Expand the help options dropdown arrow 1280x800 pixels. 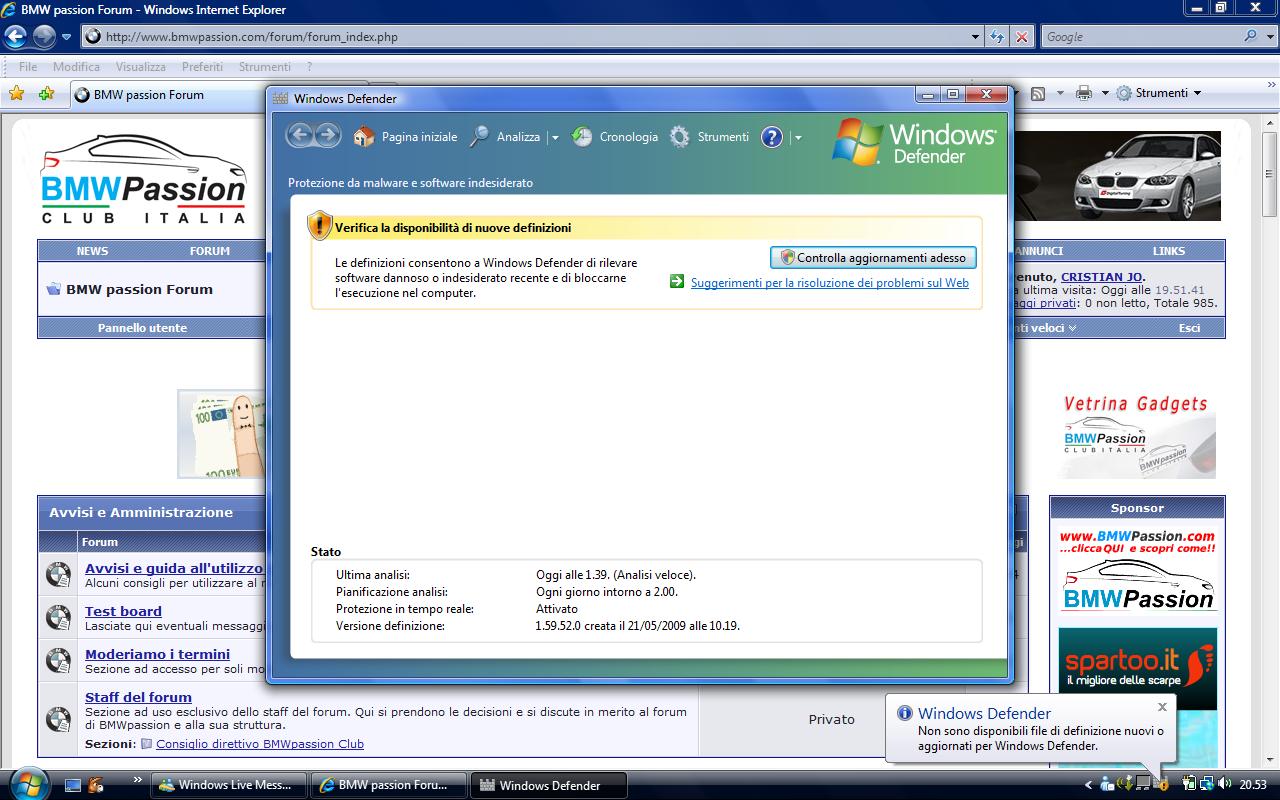click(797, 138)
